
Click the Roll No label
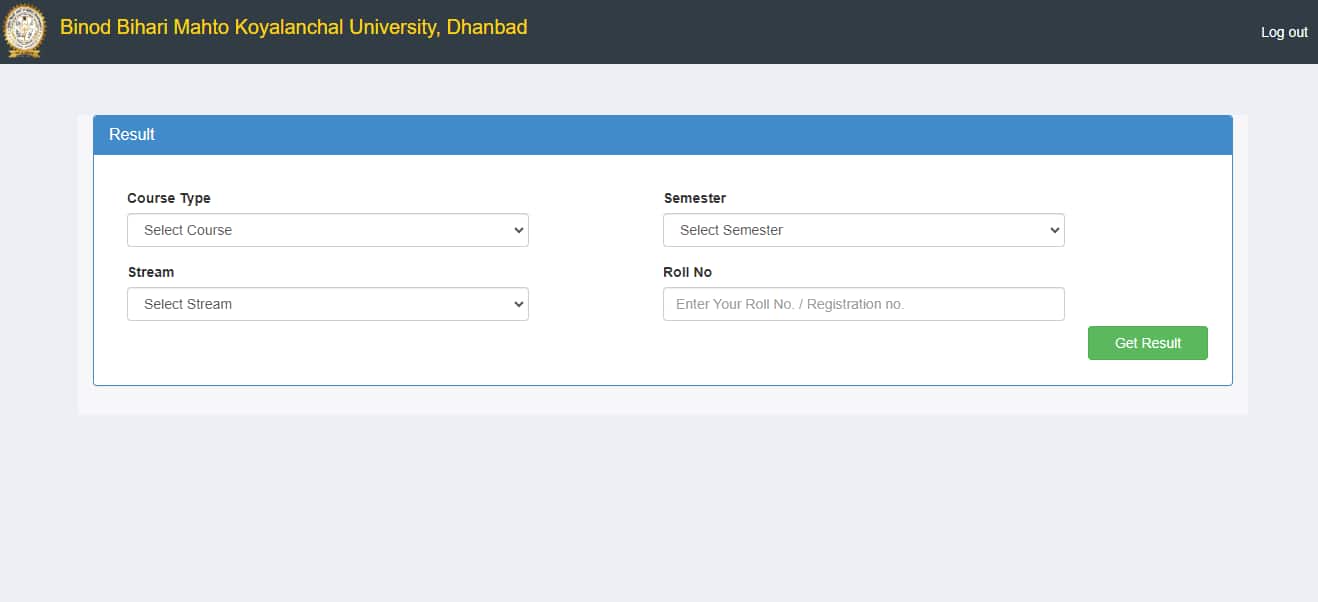(x=688, y=272)
